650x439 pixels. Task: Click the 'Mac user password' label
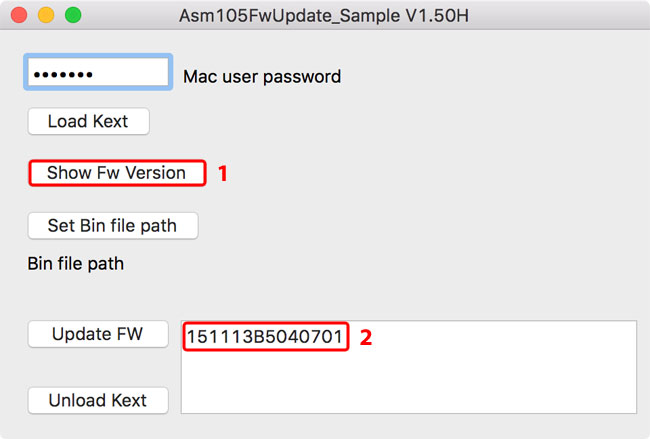pos(262,76)
